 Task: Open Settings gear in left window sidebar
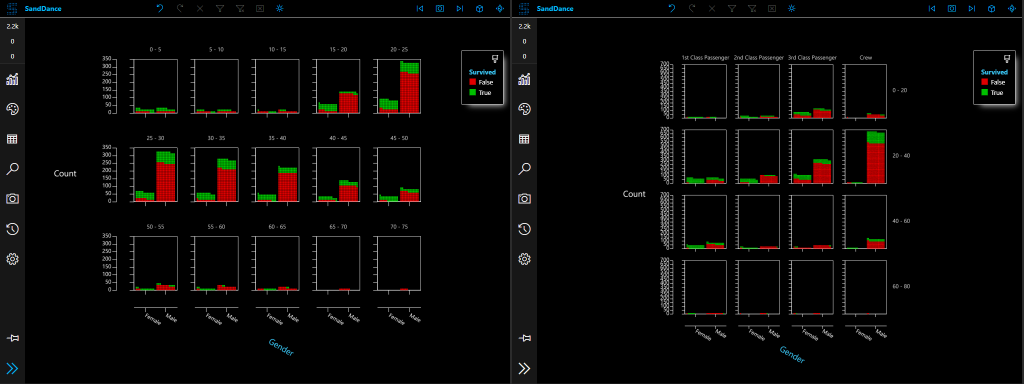pyautogui.click(x=12, y=259)
